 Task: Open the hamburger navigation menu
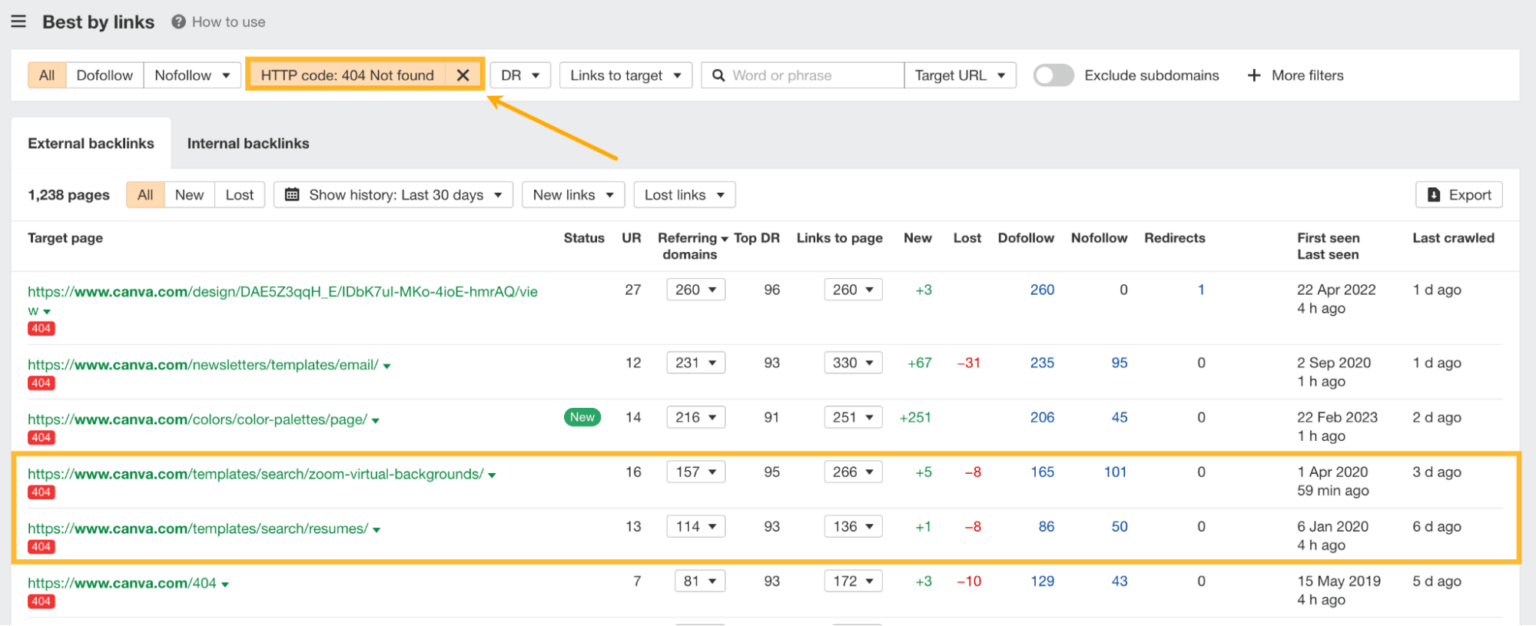pos(18,21)
